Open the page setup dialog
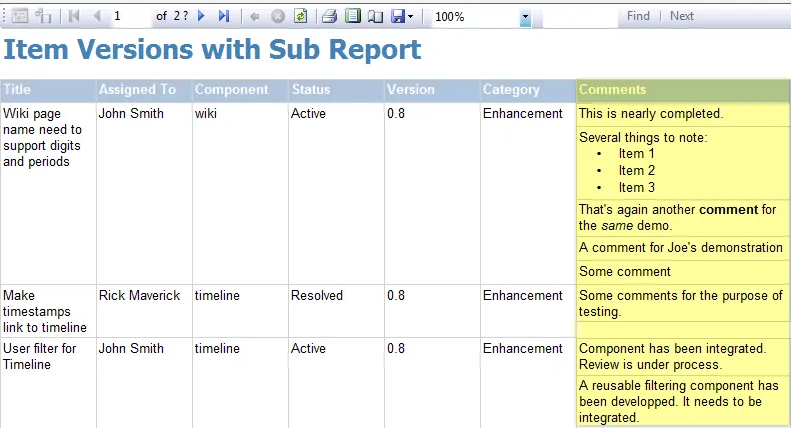 (375, 16)
